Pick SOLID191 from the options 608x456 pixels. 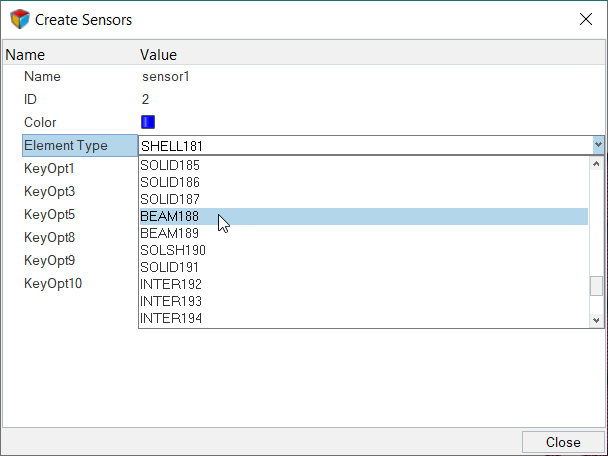171,267
